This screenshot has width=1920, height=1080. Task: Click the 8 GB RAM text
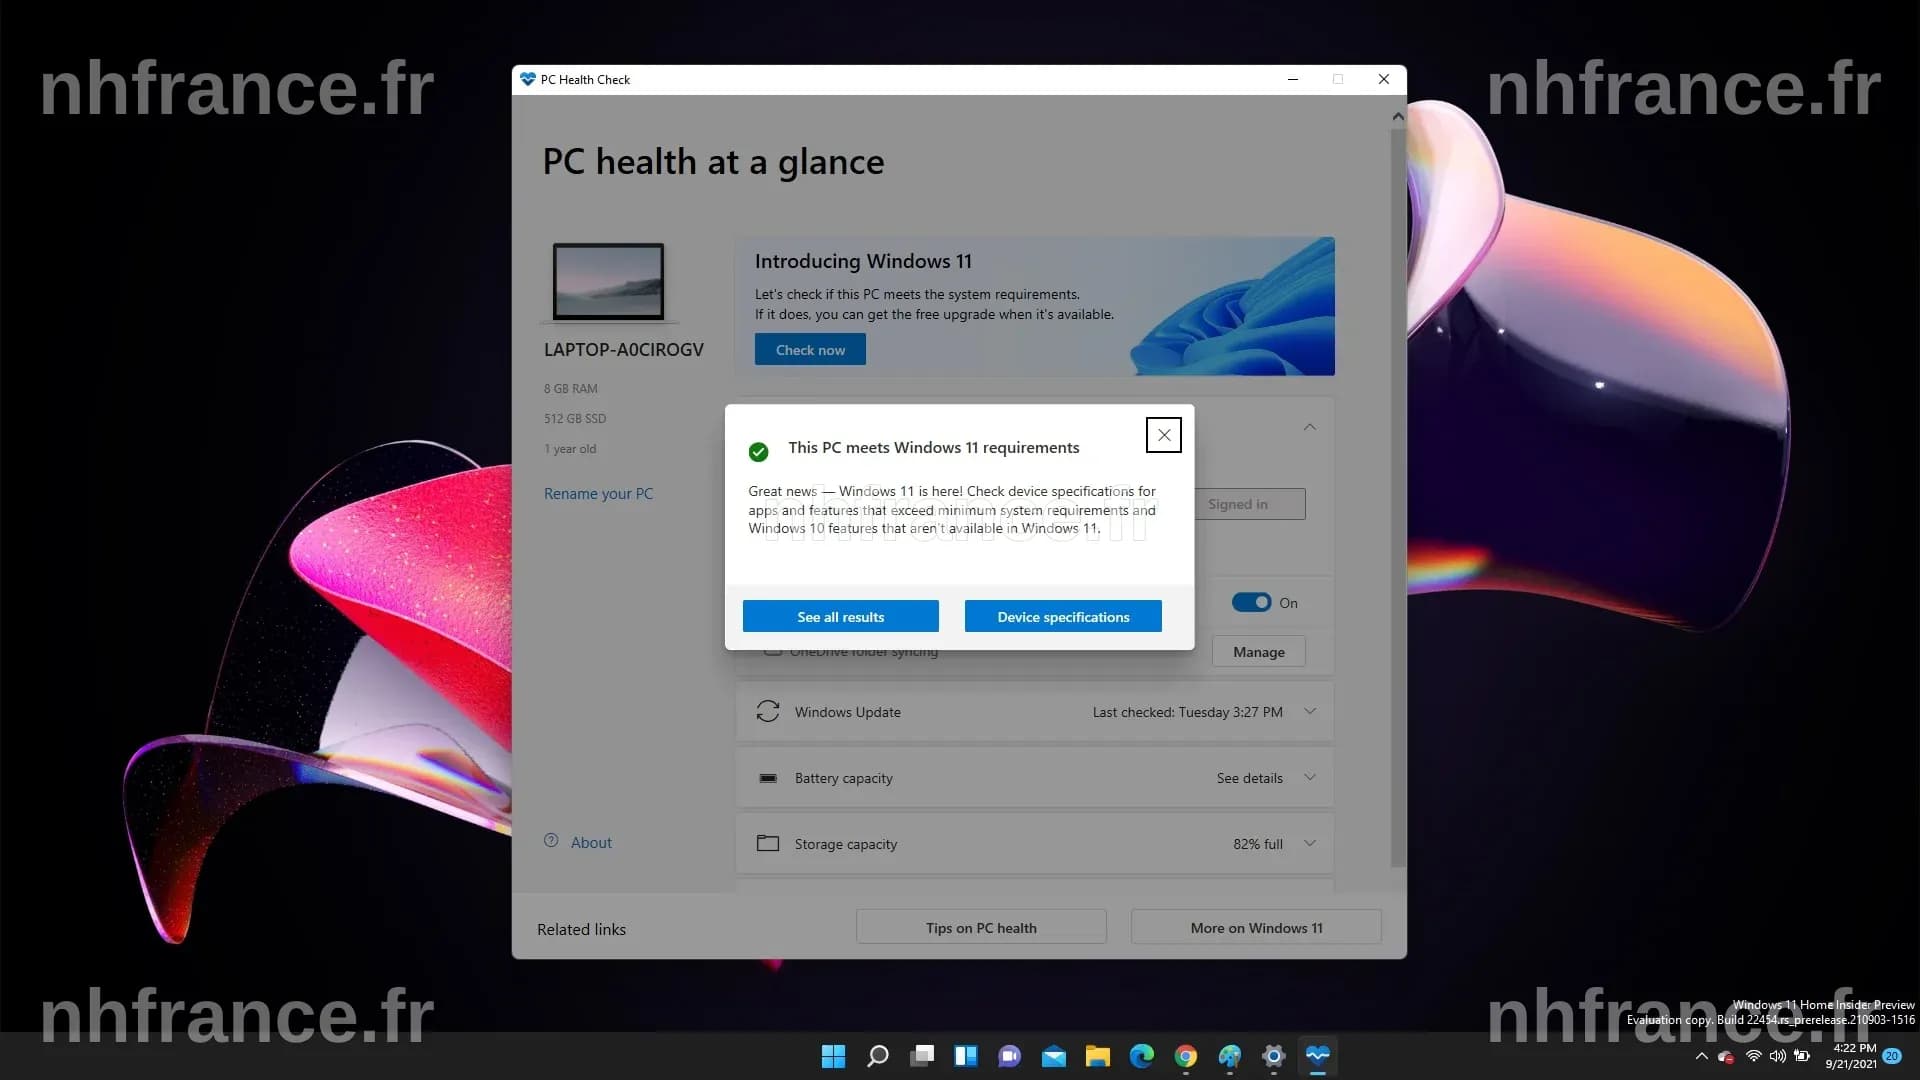(570, 389)
